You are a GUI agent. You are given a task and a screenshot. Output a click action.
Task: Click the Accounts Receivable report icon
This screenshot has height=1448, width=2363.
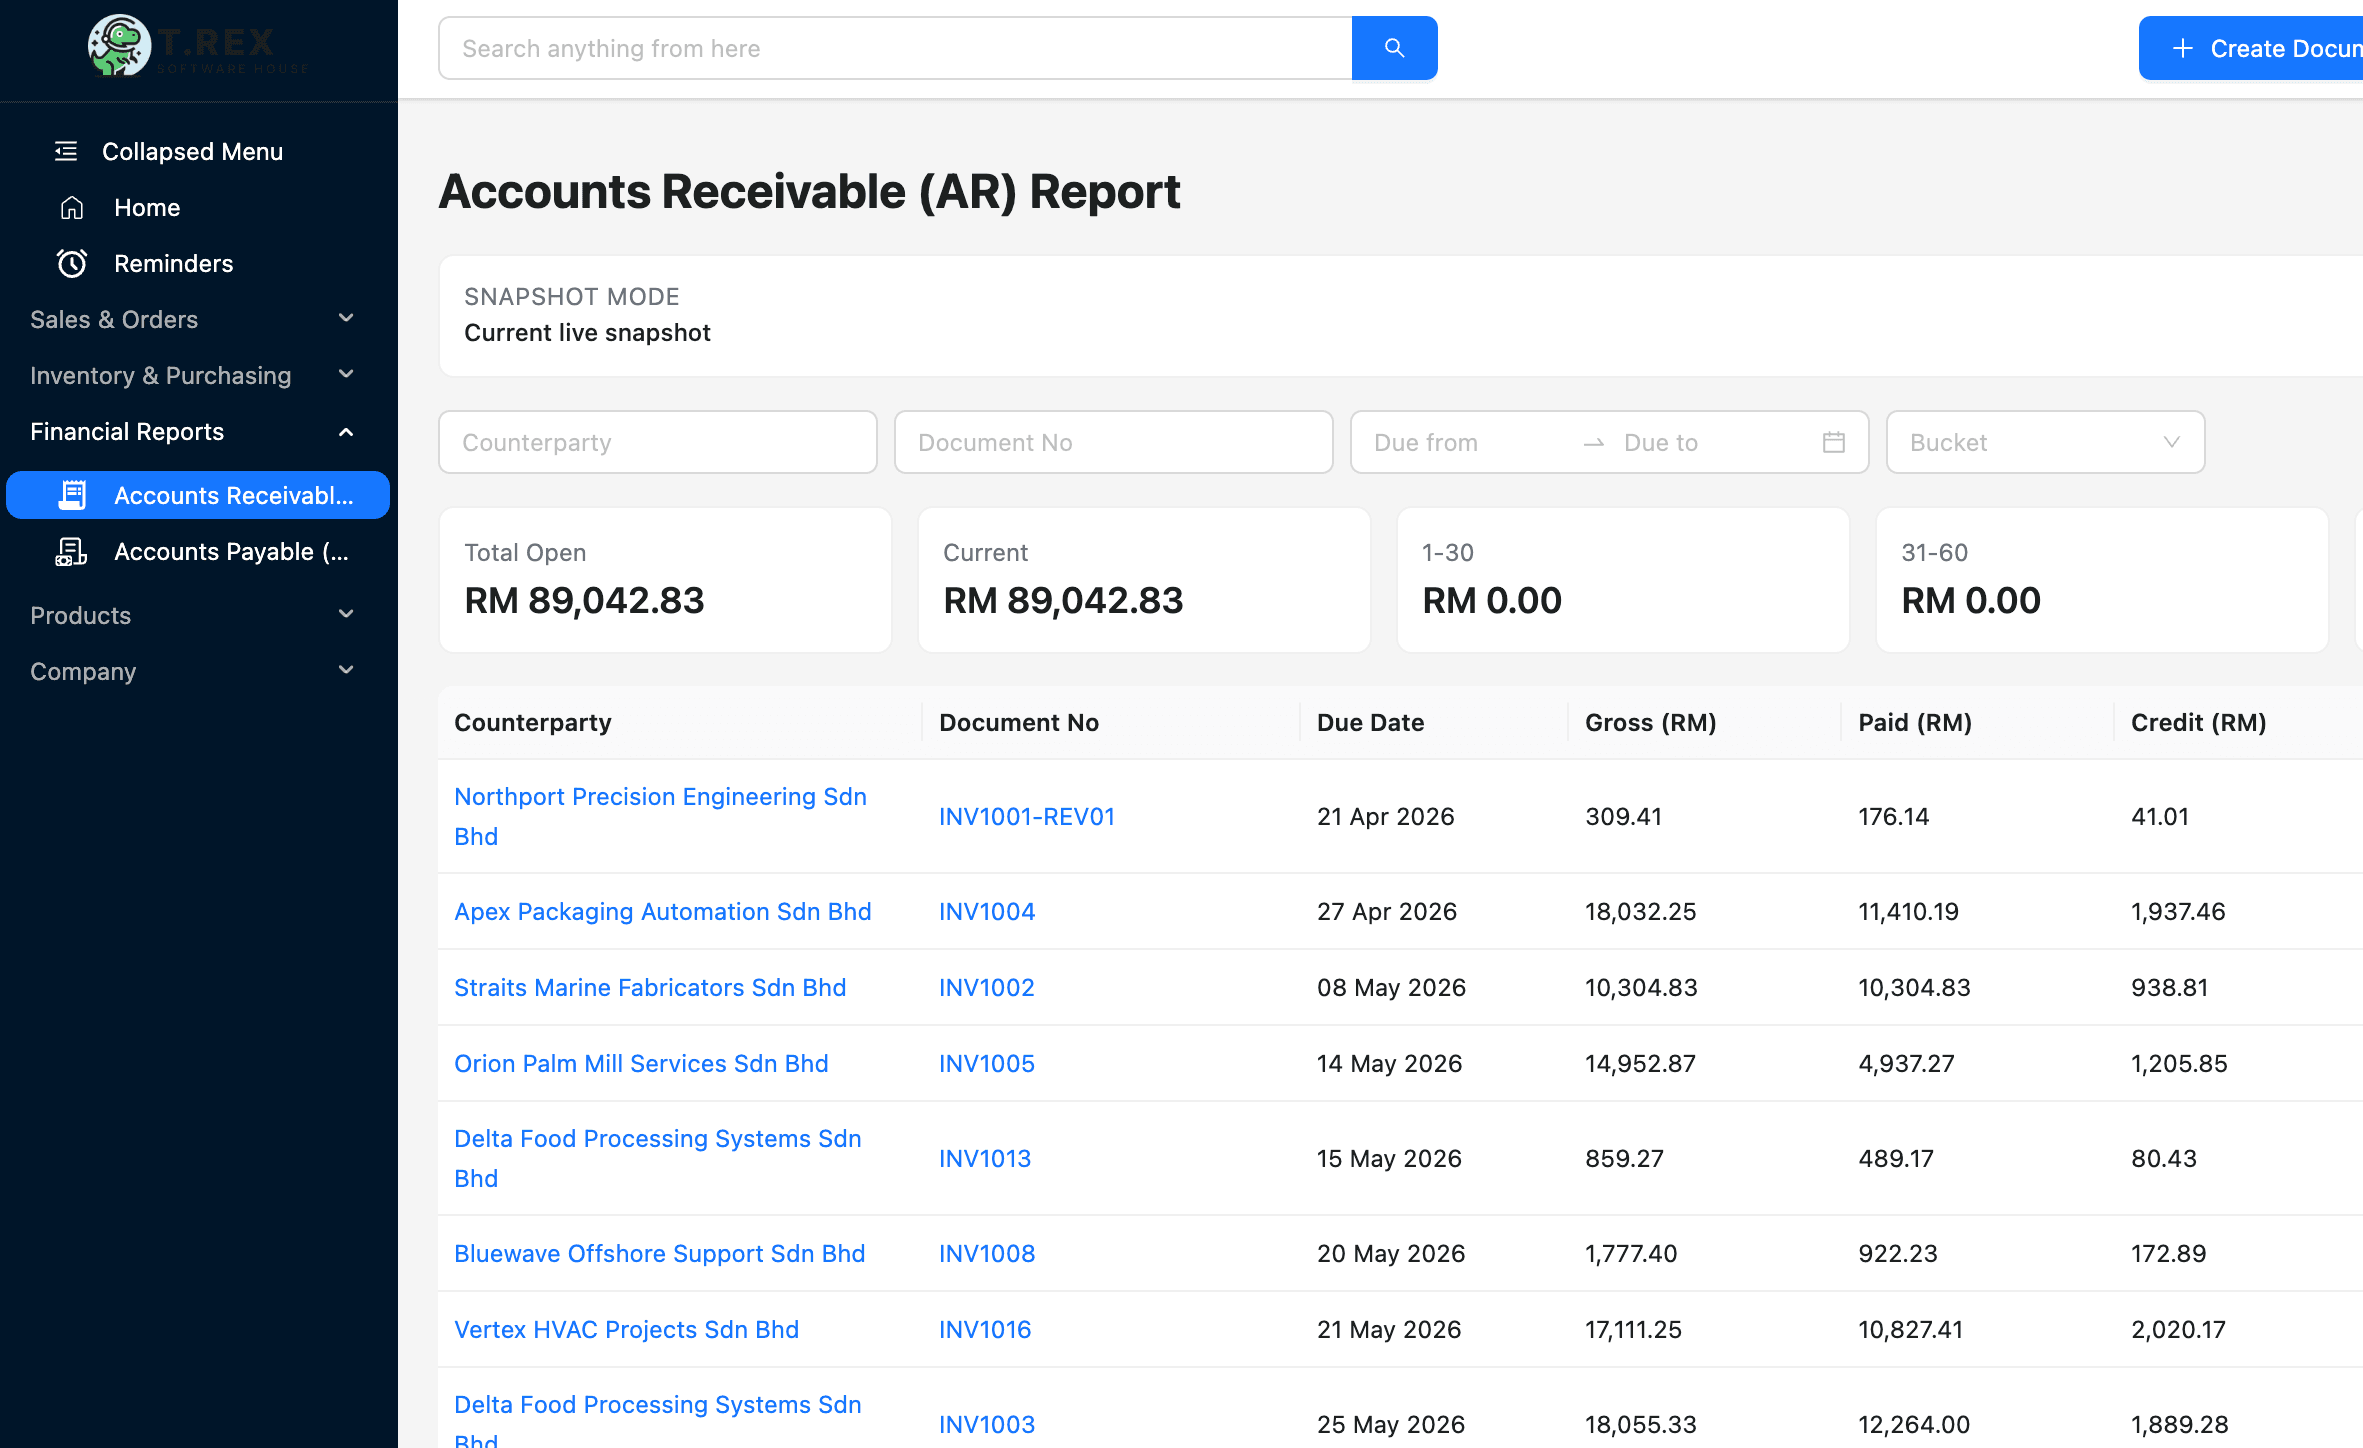72,494
